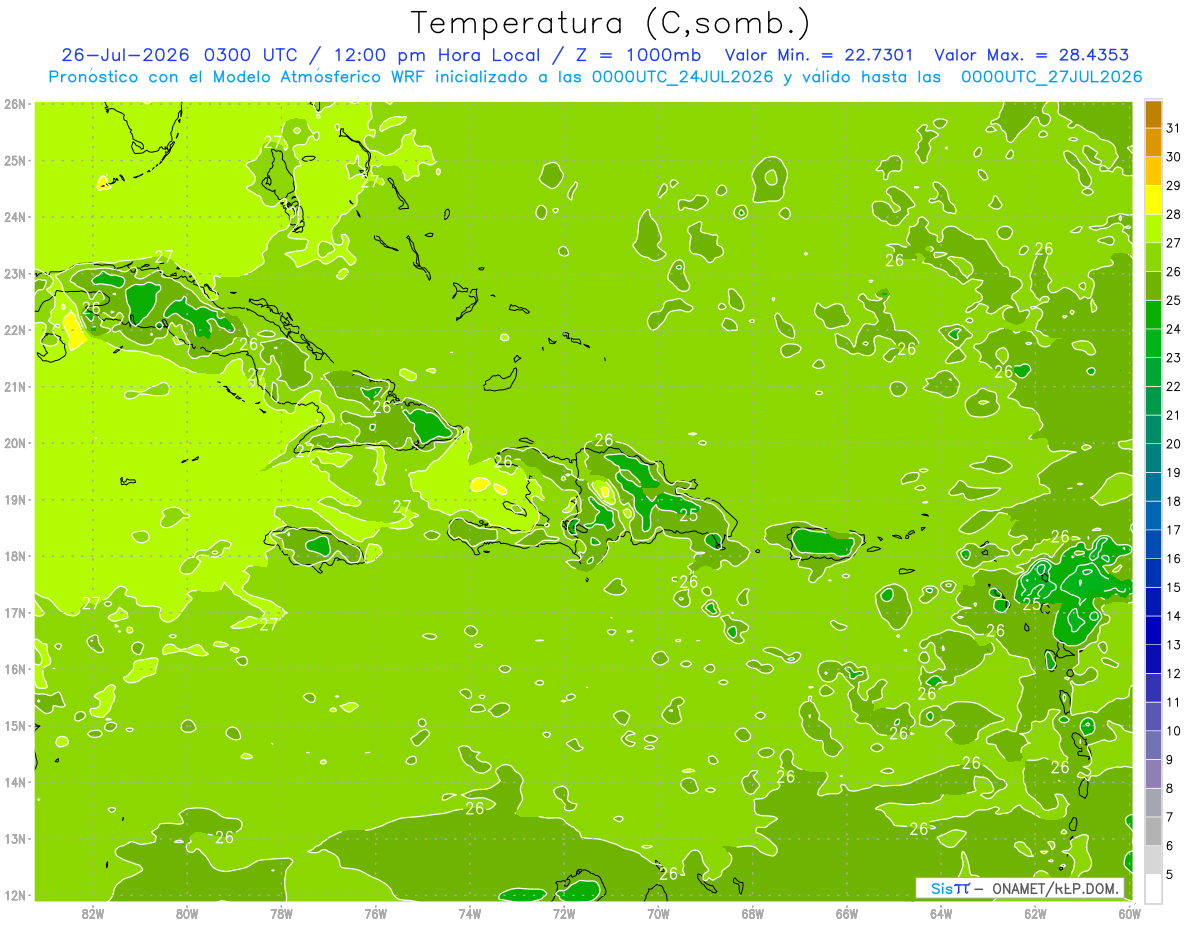This screenshot has height=927, width=1200.
Task: Click the color scale label "28"
Action: 1174,214
